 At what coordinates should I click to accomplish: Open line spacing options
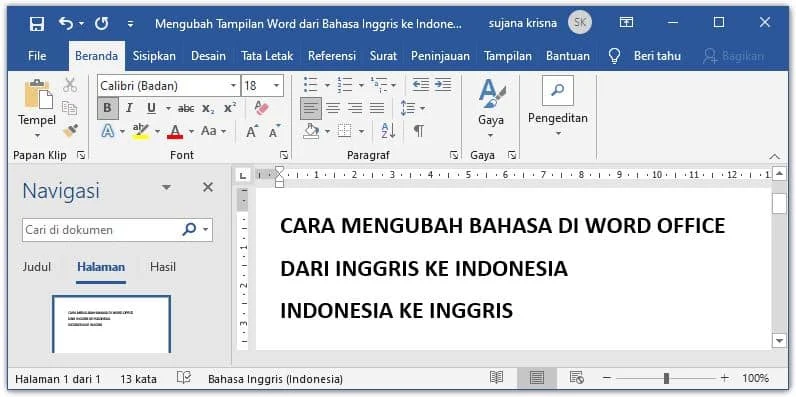[408, 108]
